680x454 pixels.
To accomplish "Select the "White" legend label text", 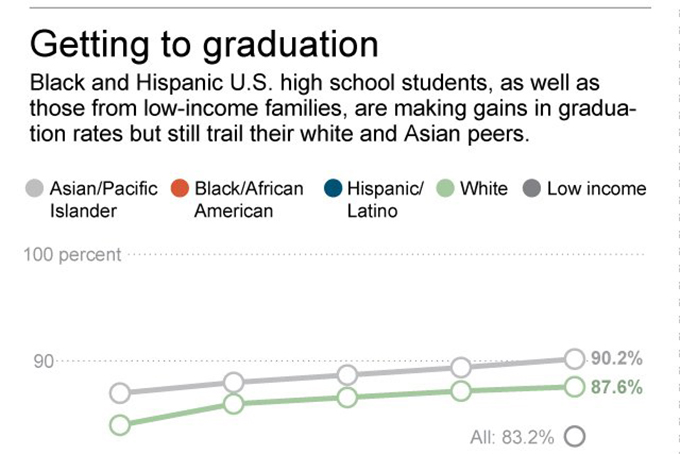I will point(484,188).
